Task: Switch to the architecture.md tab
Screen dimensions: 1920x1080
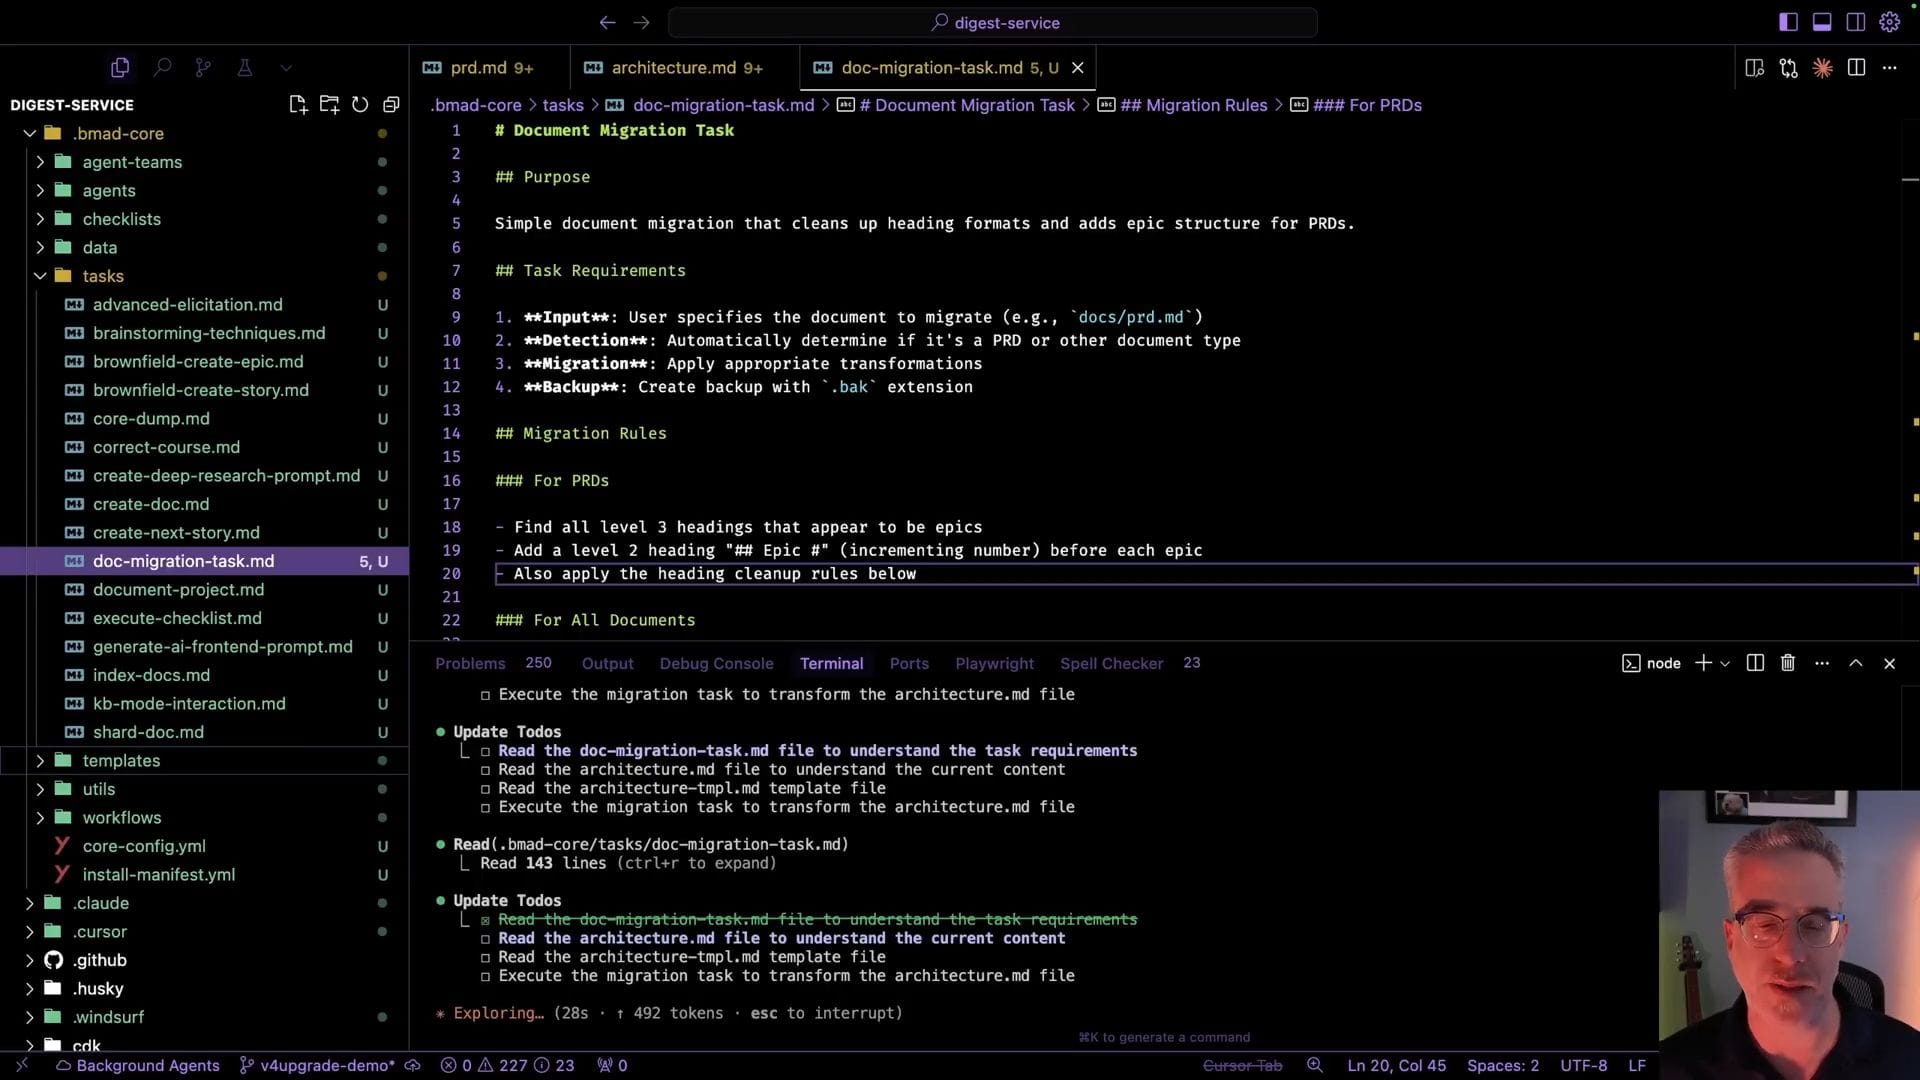Action: (x=673, y=68)
